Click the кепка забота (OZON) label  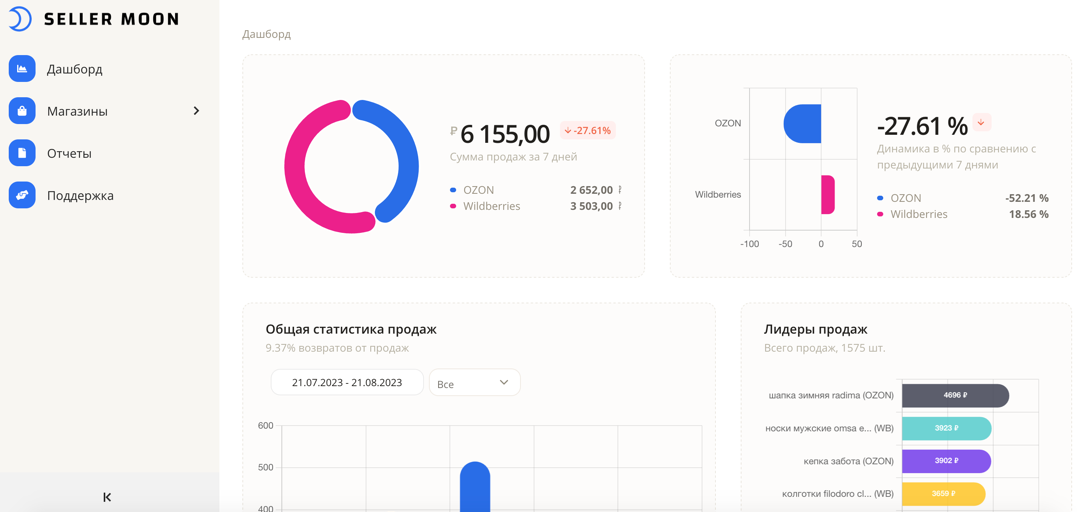click(x=848, y=461)
